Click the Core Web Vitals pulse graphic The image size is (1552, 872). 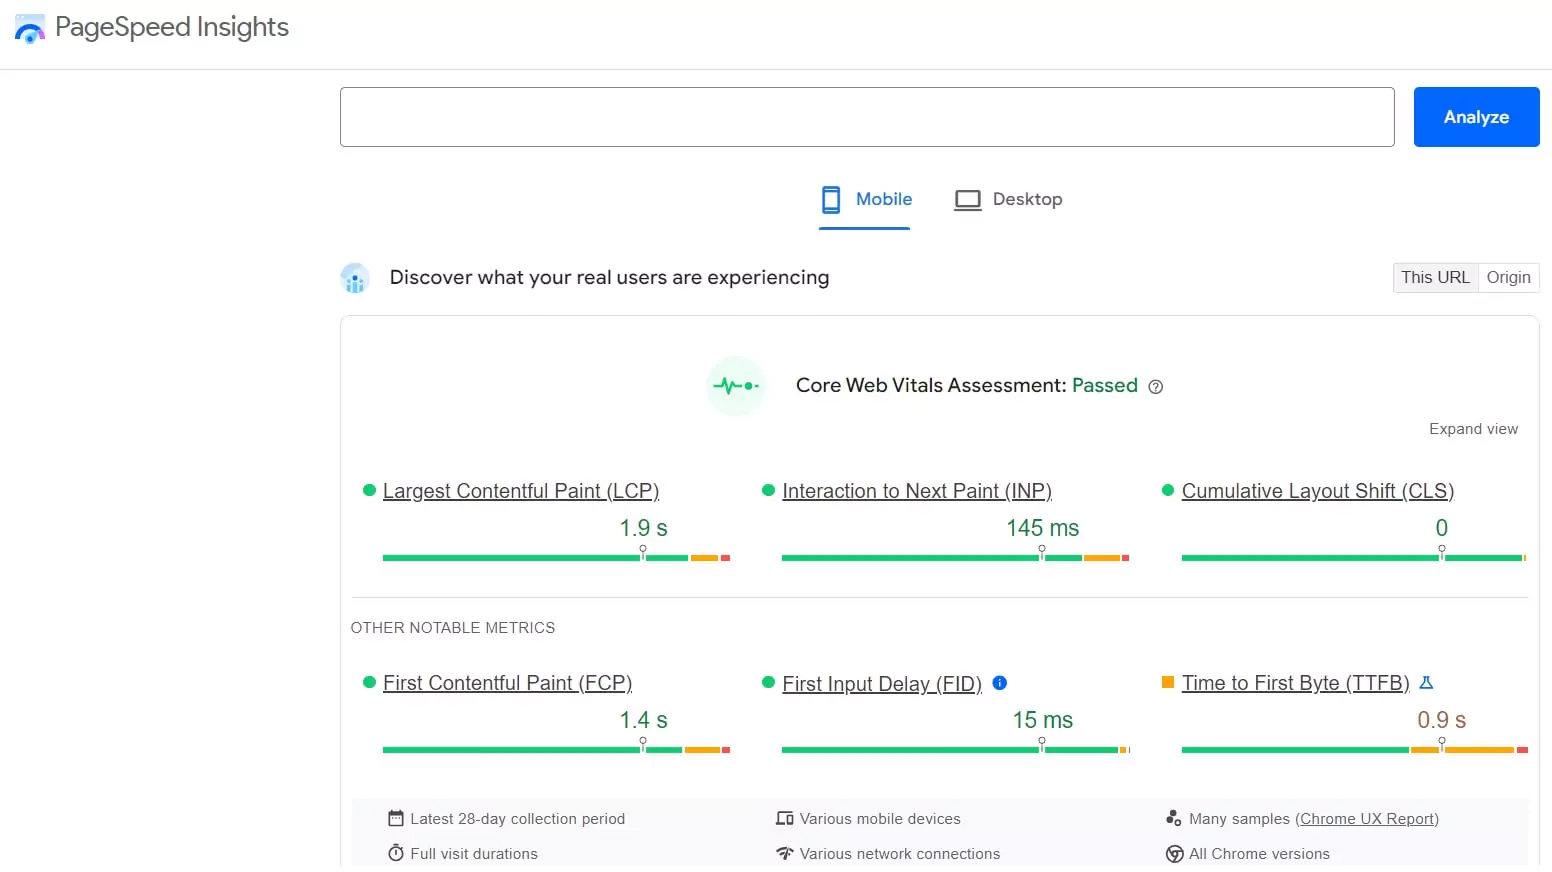click(x=736, y=386)
